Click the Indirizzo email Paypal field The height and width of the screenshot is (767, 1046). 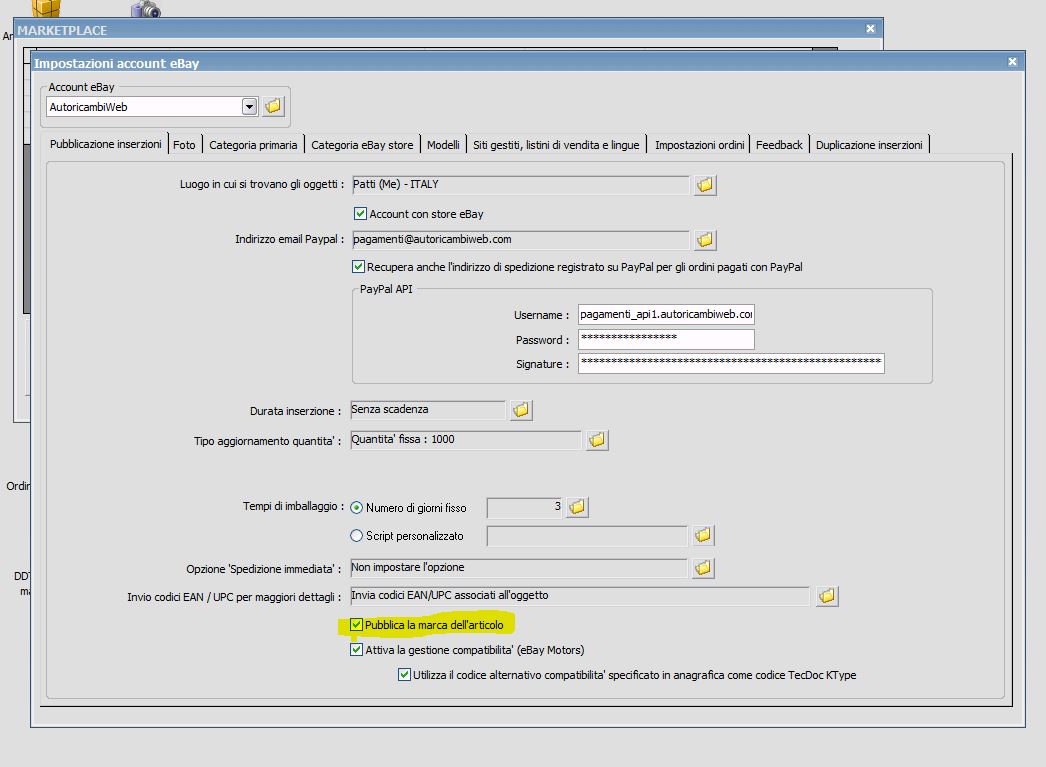click(x=520, y=239)
